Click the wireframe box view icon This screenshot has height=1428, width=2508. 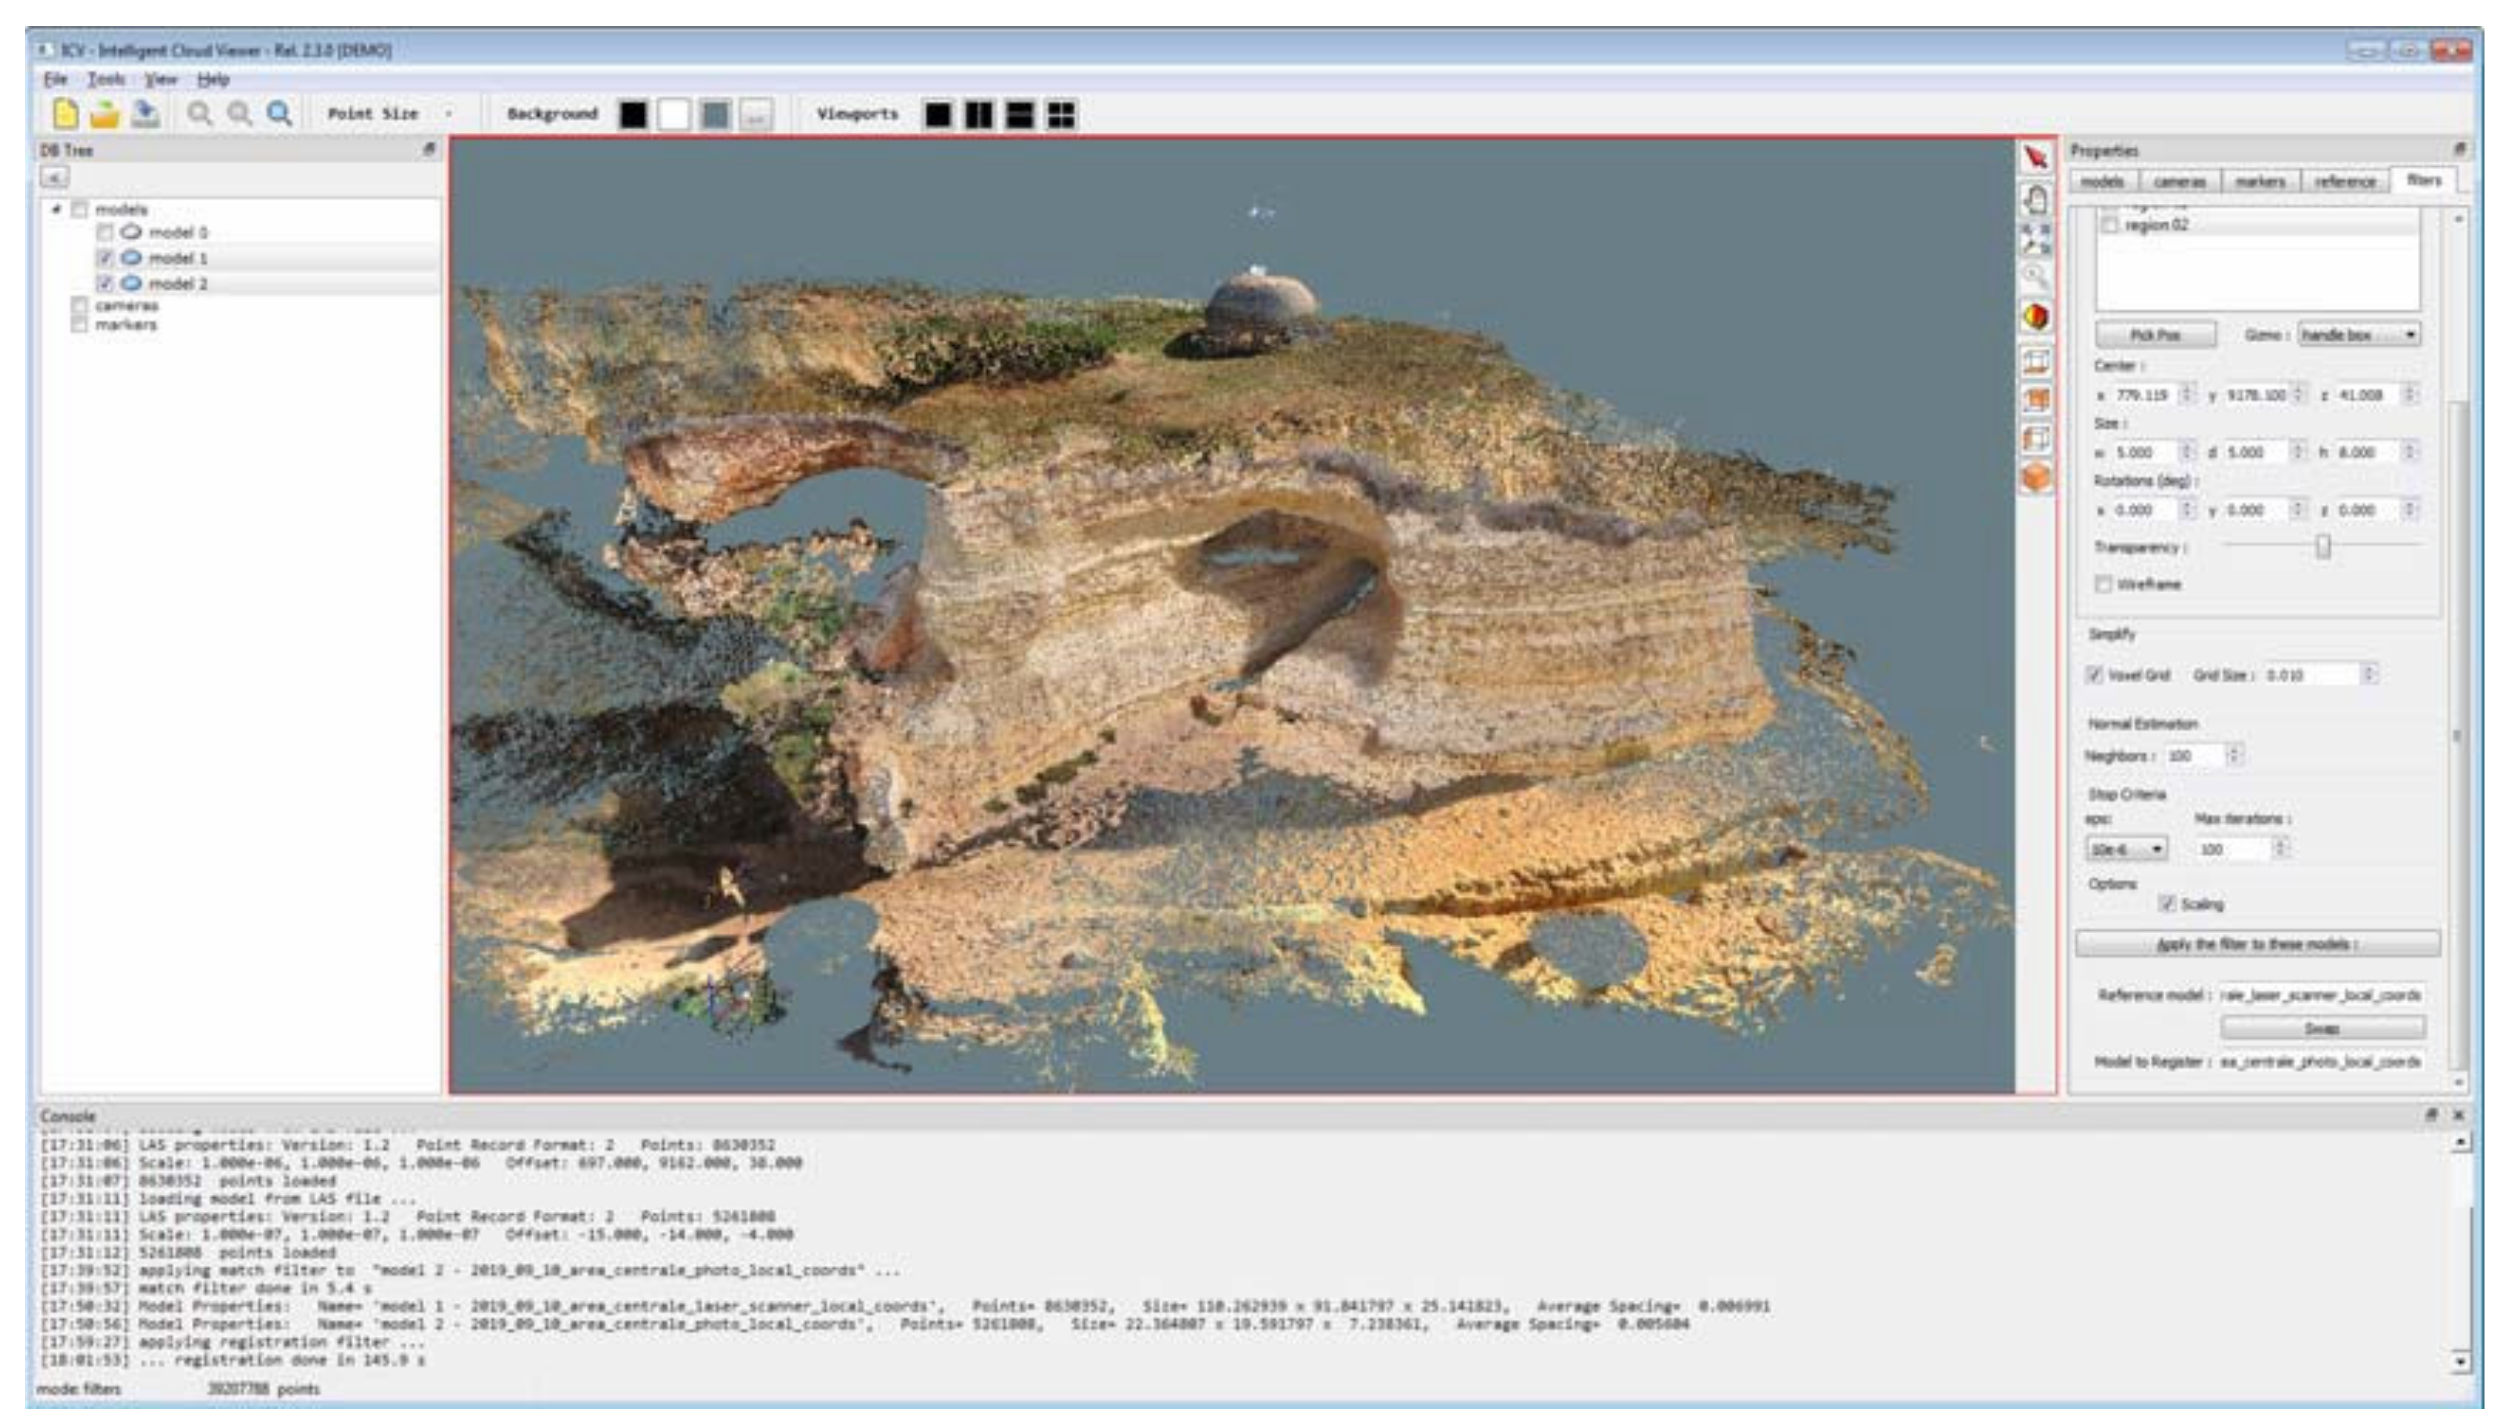pos(2035,363)
